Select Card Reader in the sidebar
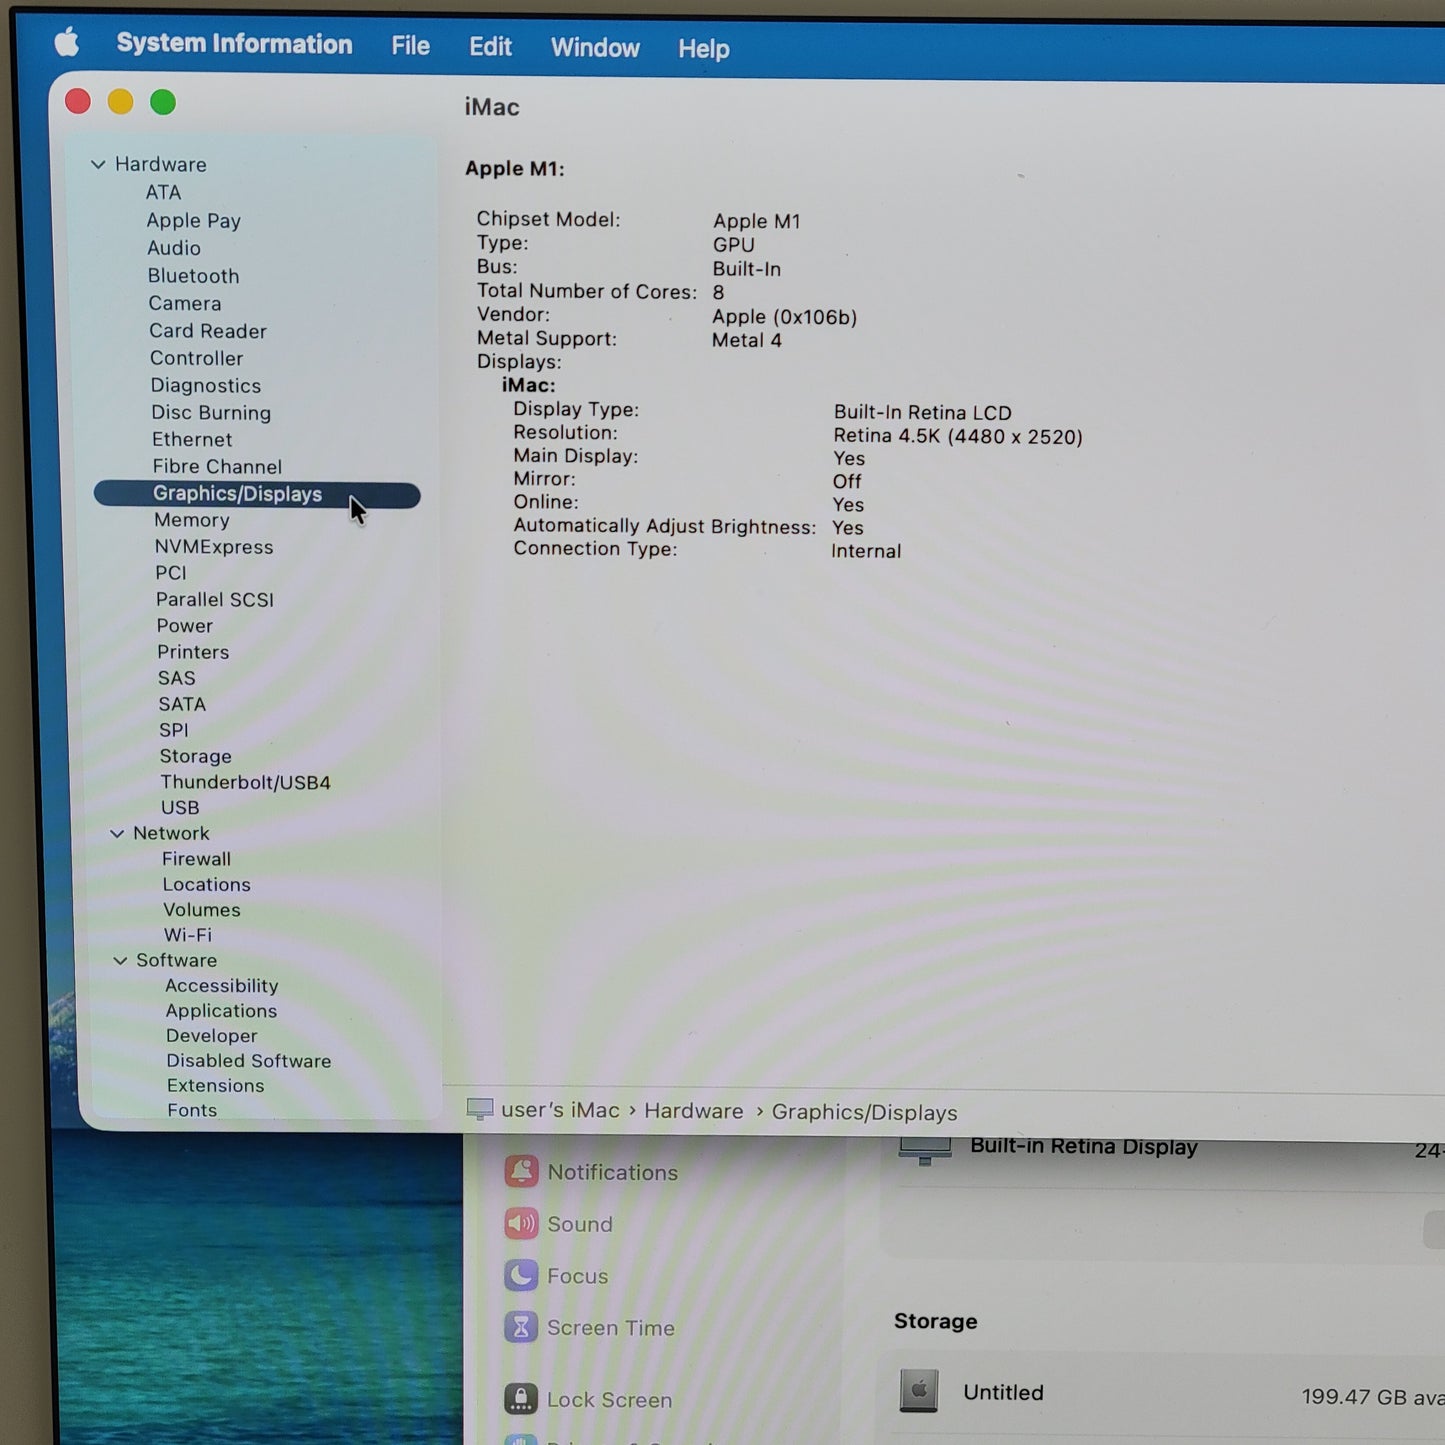Image resolution: width=1445 pixels, height=1445 pixels. 208,331
